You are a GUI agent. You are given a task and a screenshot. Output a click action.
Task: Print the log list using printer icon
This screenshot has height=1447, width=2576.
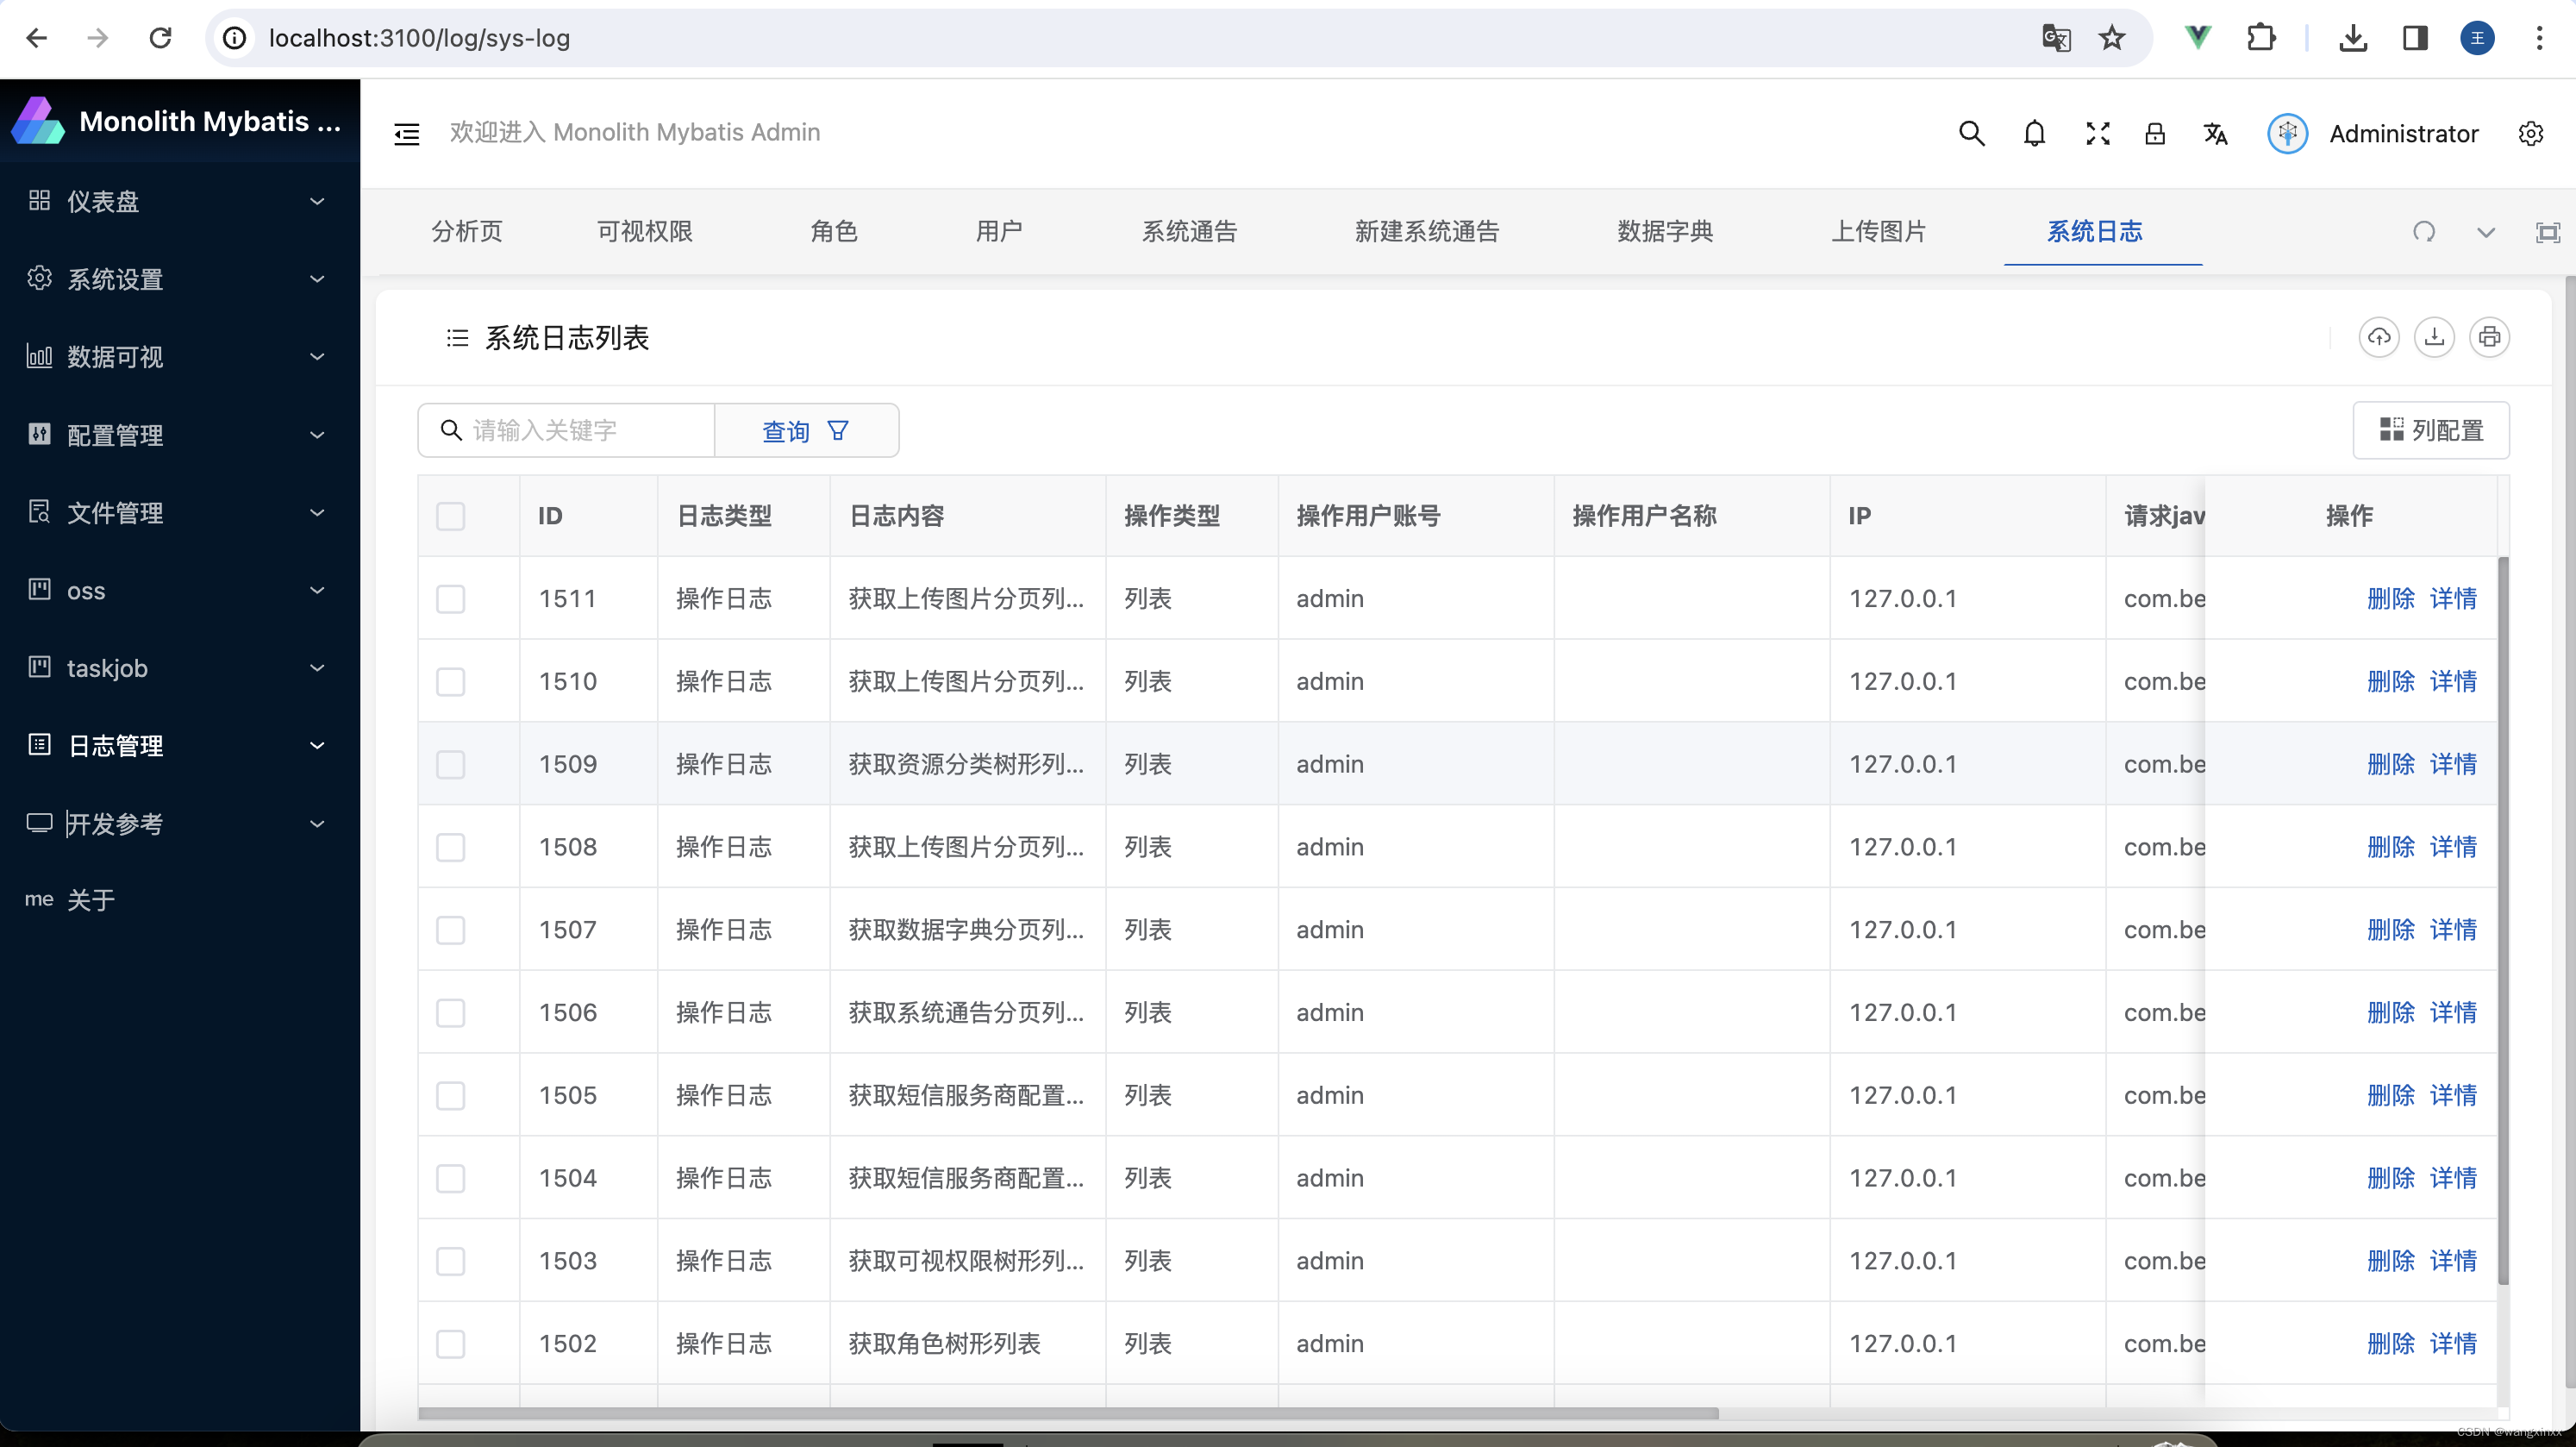coord(2491,337)
